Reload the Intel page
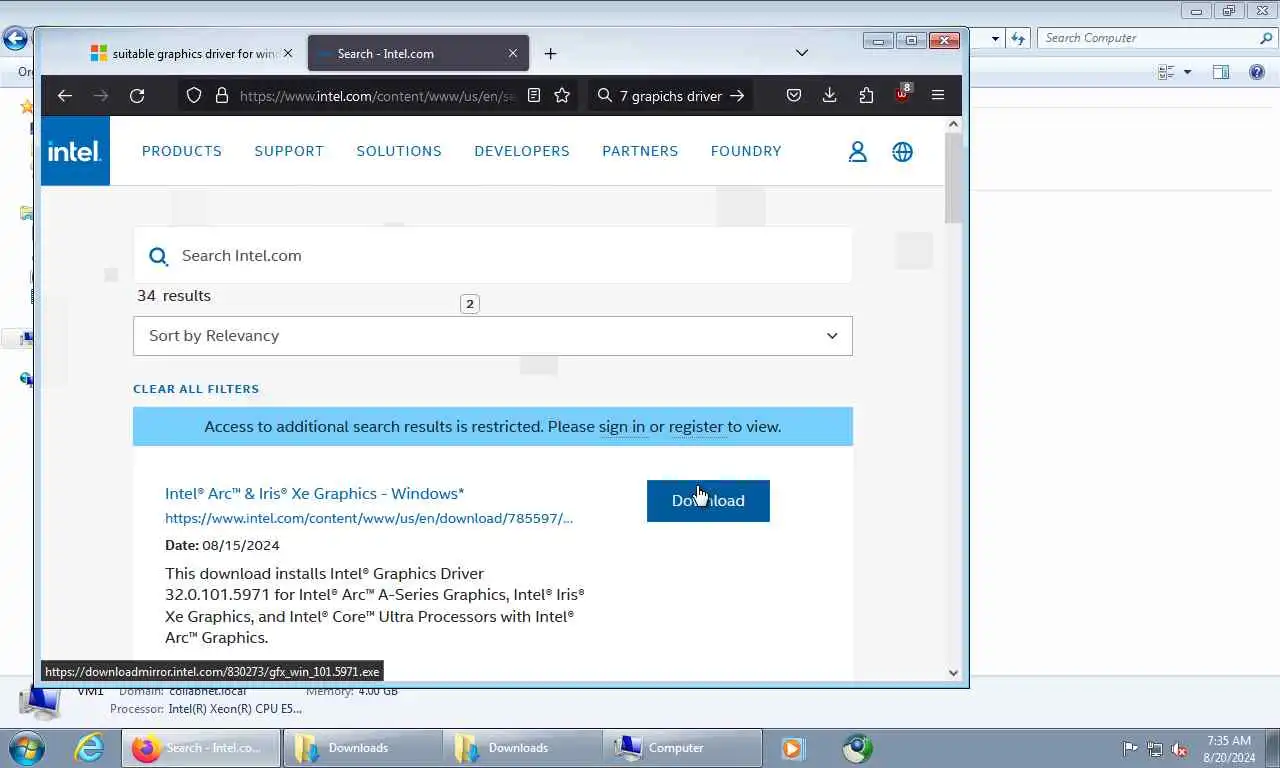Viewport: 1280px width, 768px height. pos(137,96)
